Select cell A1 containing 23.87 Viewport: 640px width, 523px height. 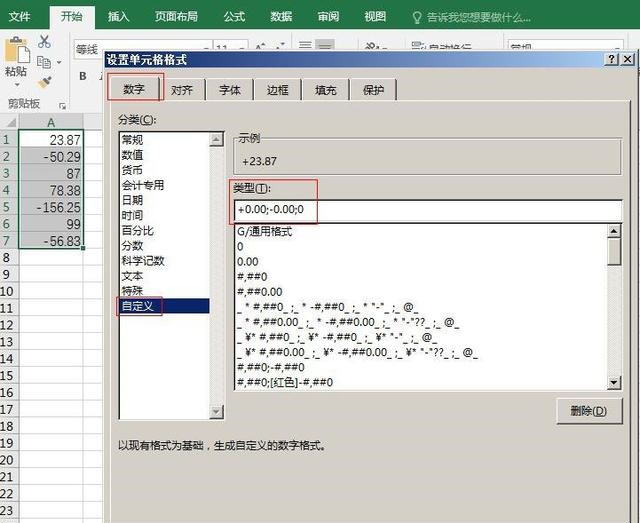(x=51, y=140)
